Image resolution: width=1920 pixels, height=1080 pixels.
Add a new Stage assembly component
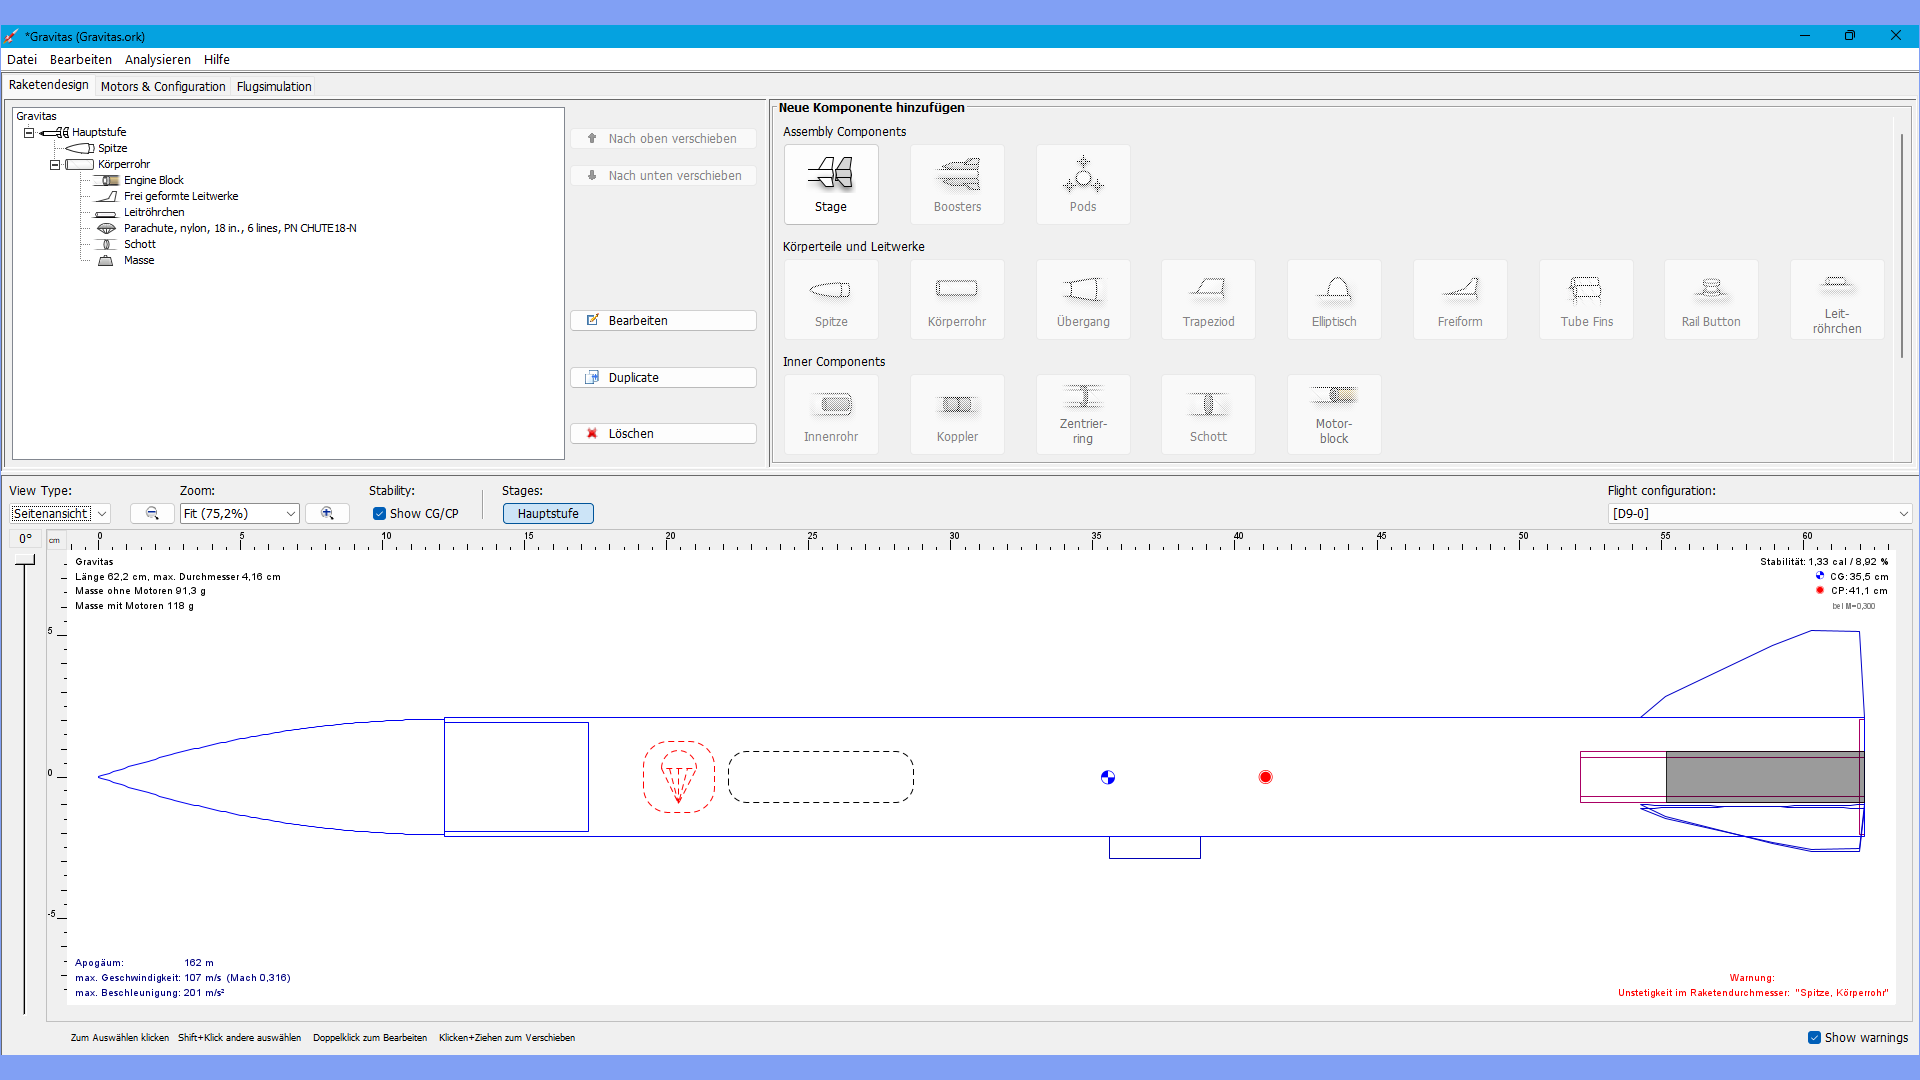coord(830,184)
